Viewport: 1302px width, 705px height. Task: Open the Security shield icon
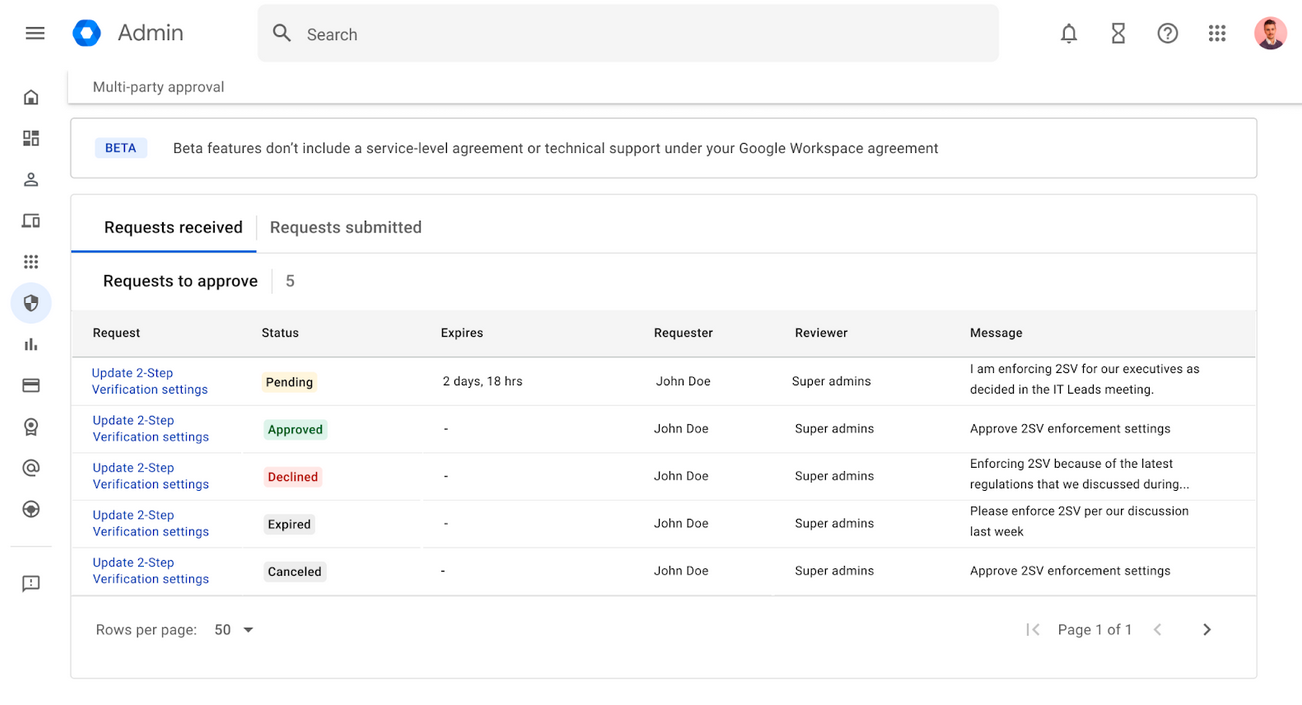(31, 302)
